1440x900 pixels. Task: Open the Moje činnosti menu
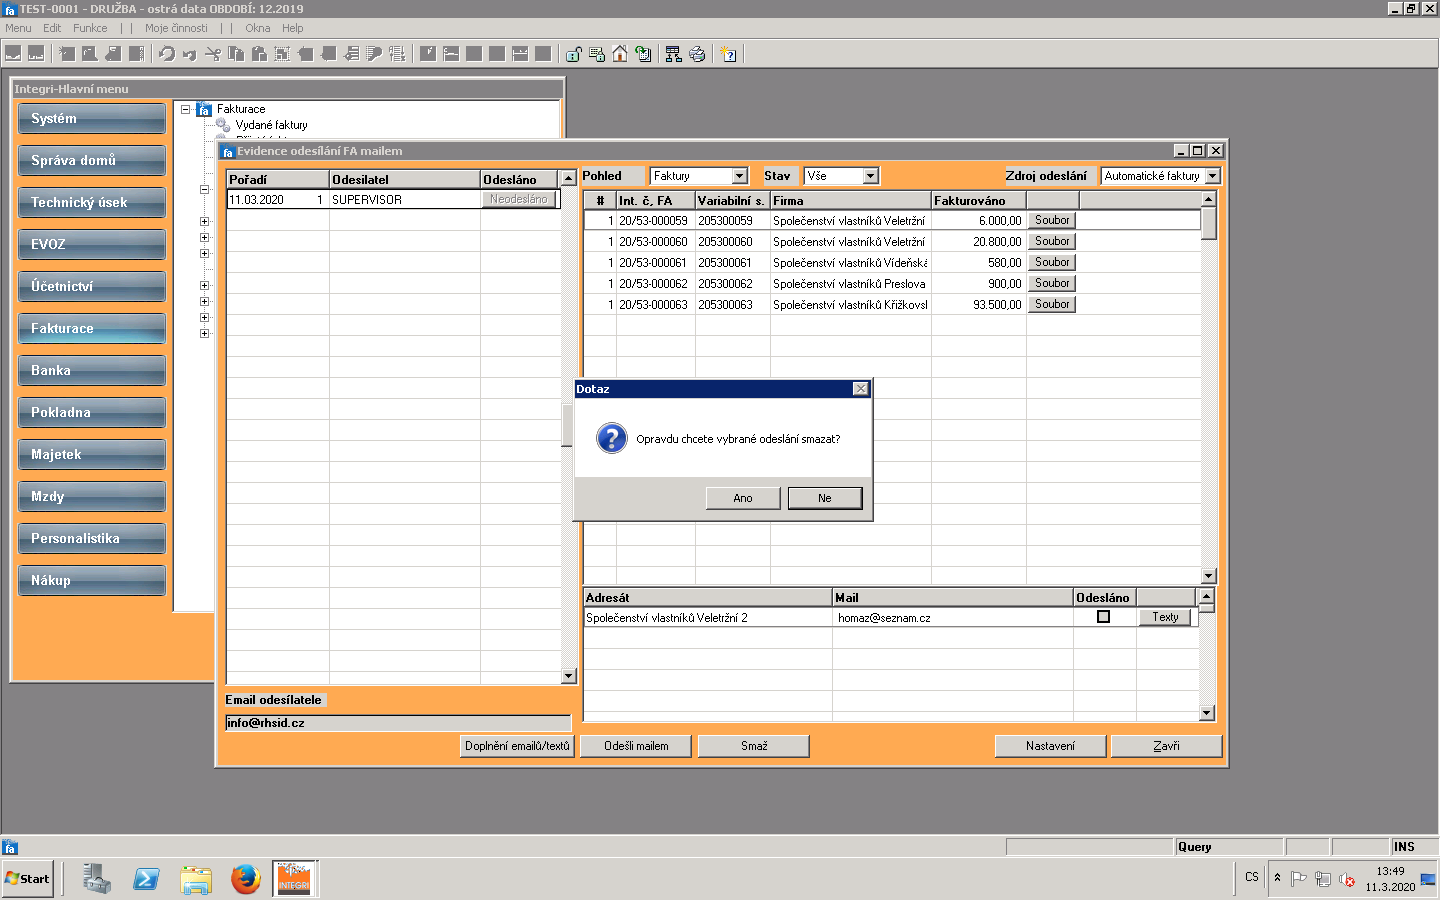click(x=176, y=28)
